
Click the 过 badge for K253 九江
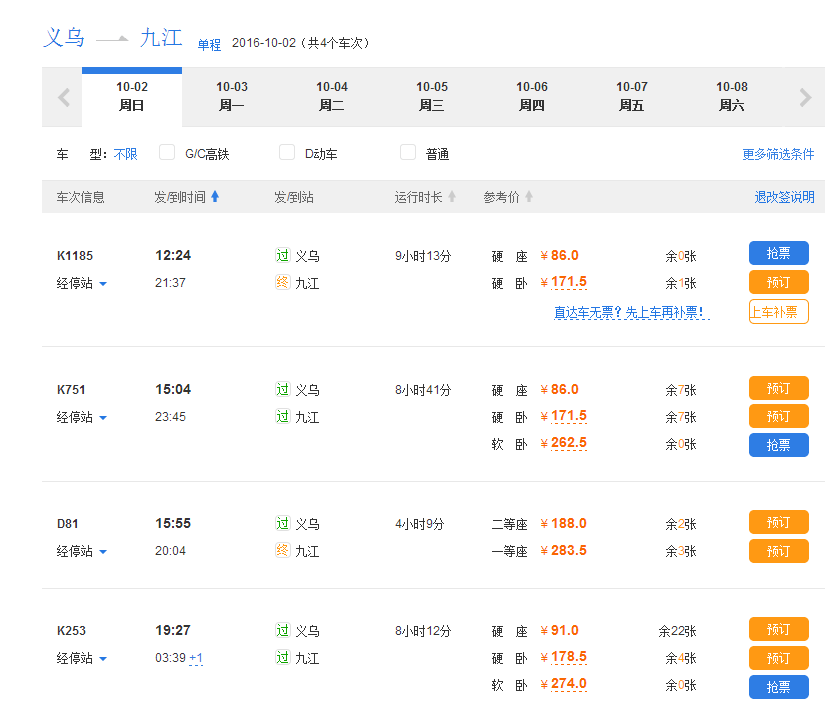(282, 657)
